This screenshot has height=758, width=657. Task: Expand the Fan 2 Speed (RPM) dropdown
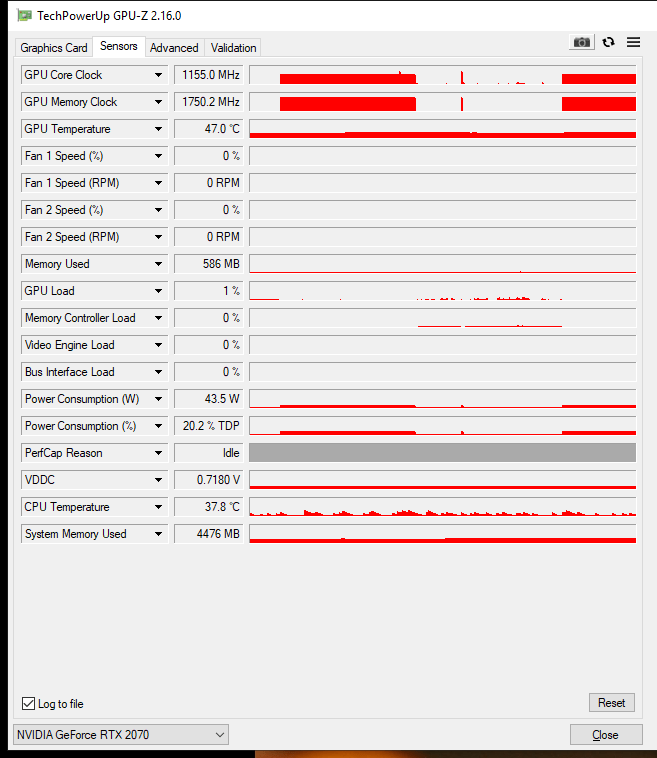[158, 237]
